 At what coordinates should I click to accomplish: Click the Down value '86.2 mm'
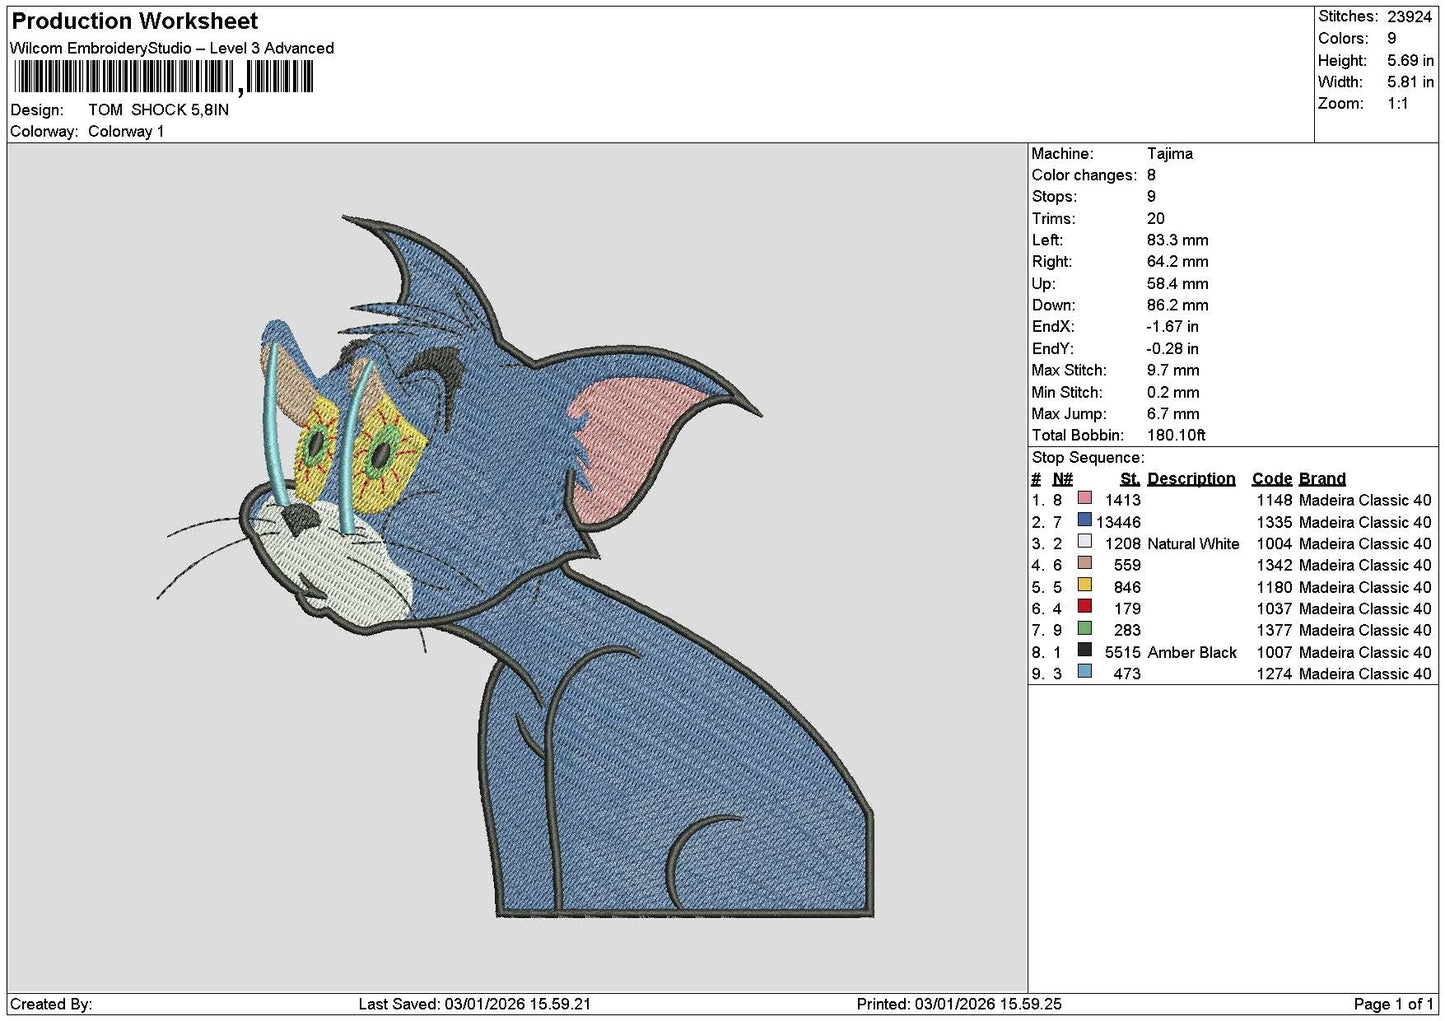tap(1178, 306)
